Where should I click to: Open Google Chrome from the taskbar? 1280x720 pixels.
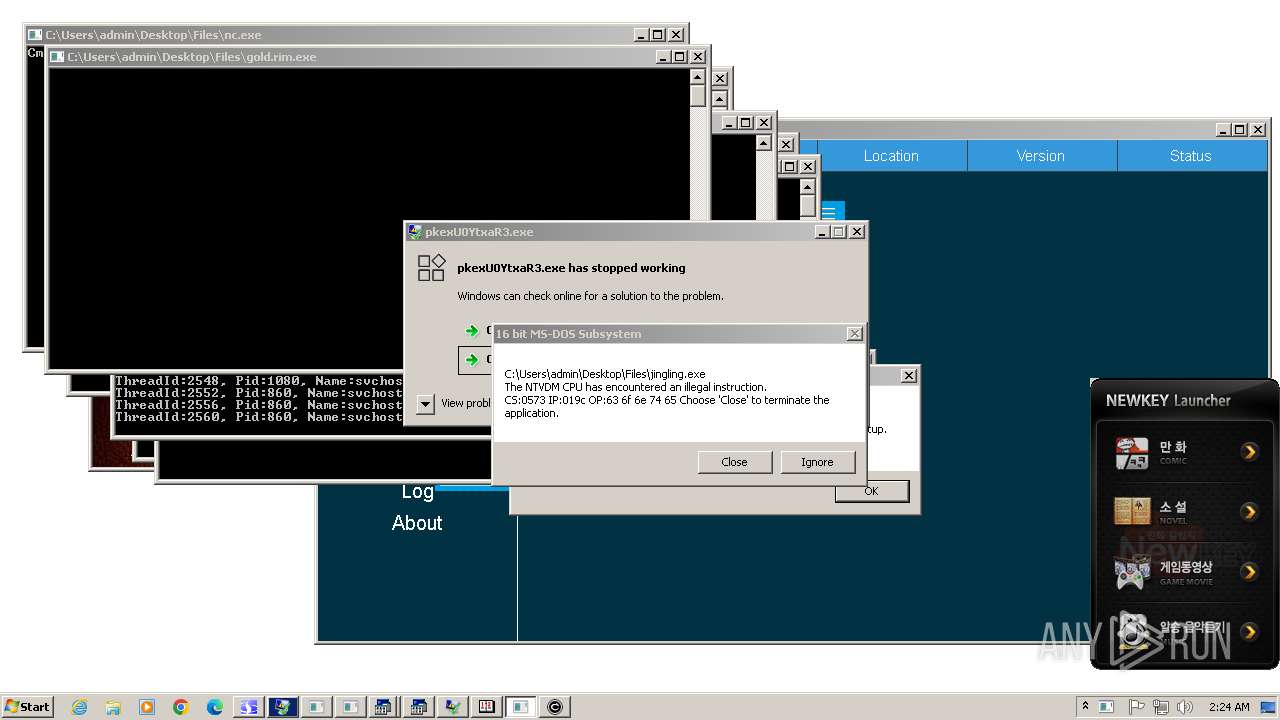181,707
